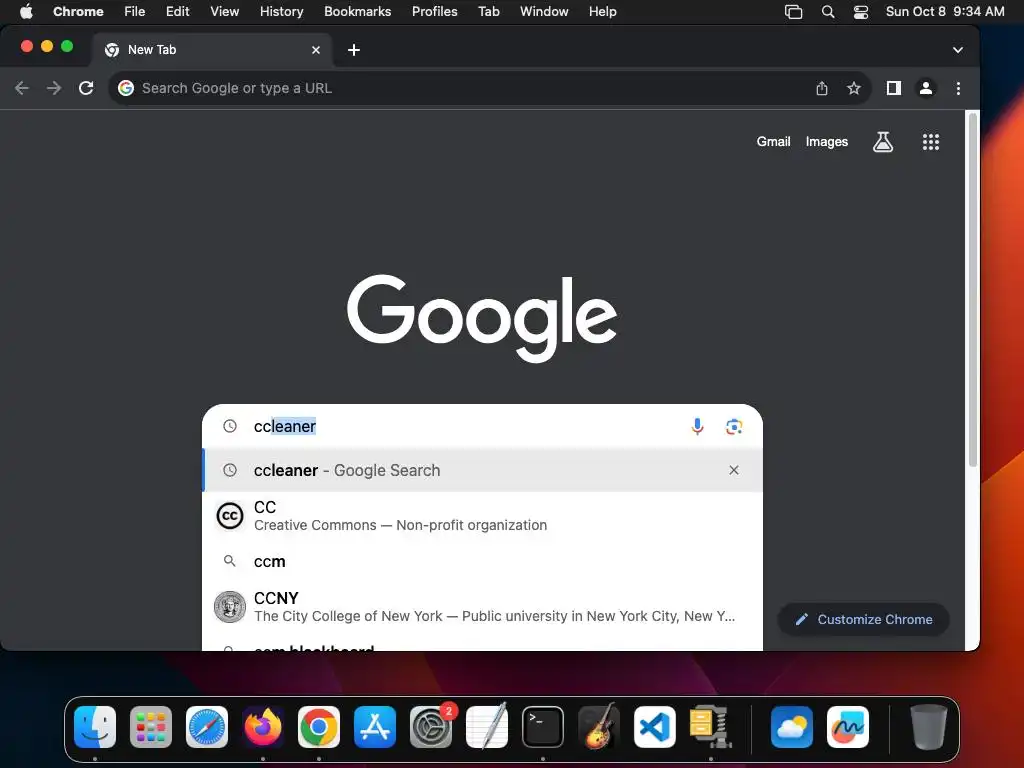Launch Visual Studio Code from dock
The width and height of the screenshot is (1024, 768).
click(654, 727)
